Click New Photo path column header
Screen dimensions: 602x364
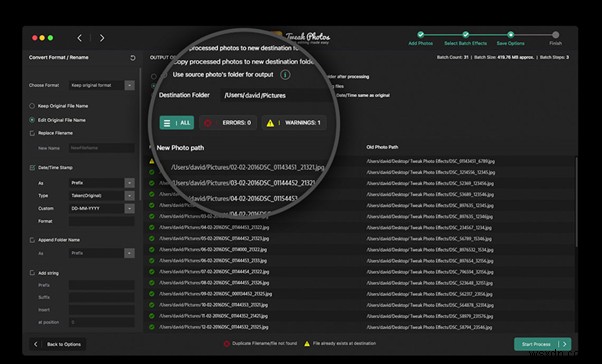point(180,148)
